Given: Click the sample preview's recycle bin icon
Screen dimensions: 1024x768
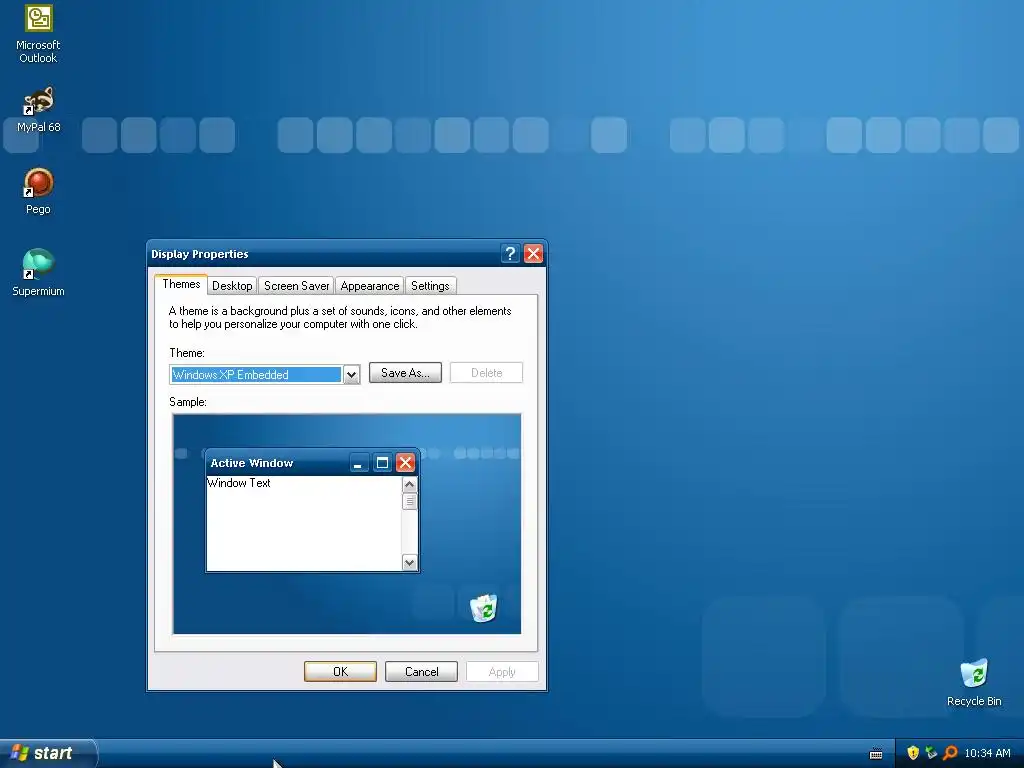Looking at the screenshot, I should click(484, 608).
